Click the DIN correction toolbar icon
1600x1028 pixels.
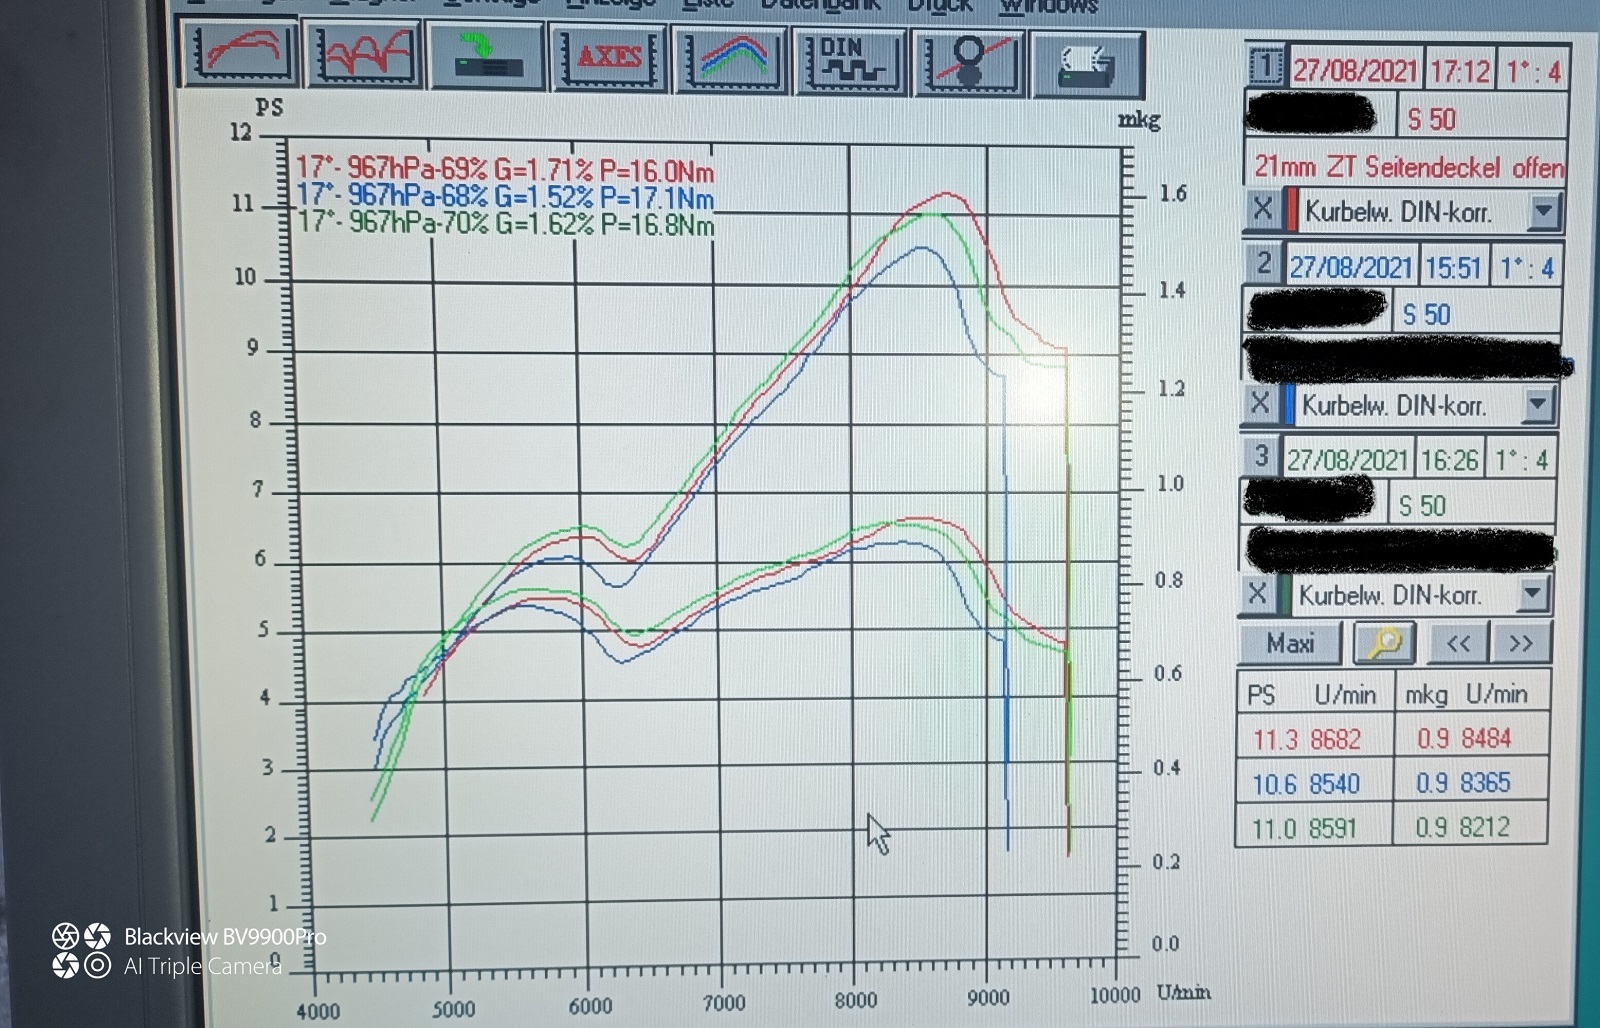pyautogui.click(x=850, y=61)
